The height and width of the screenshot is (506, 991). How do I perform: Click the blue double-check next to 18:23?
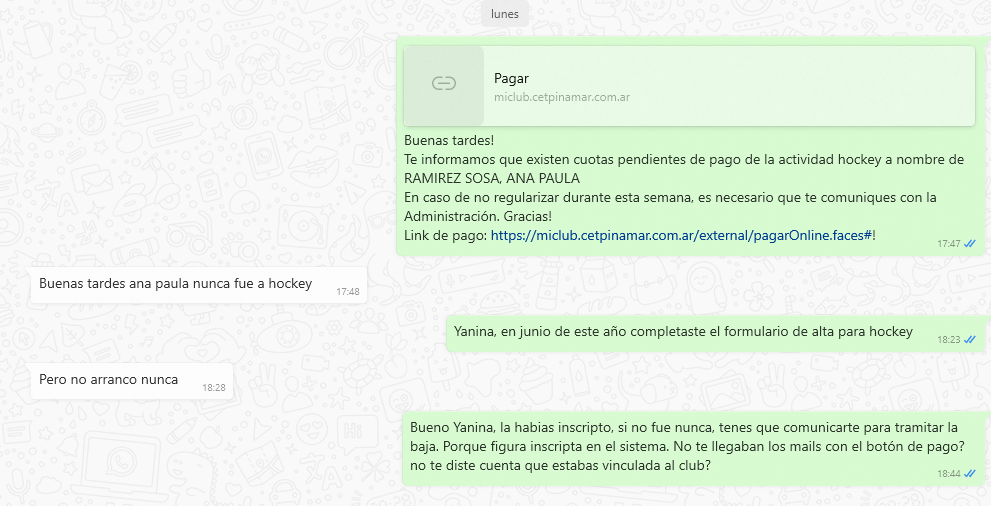coord(970,339)
